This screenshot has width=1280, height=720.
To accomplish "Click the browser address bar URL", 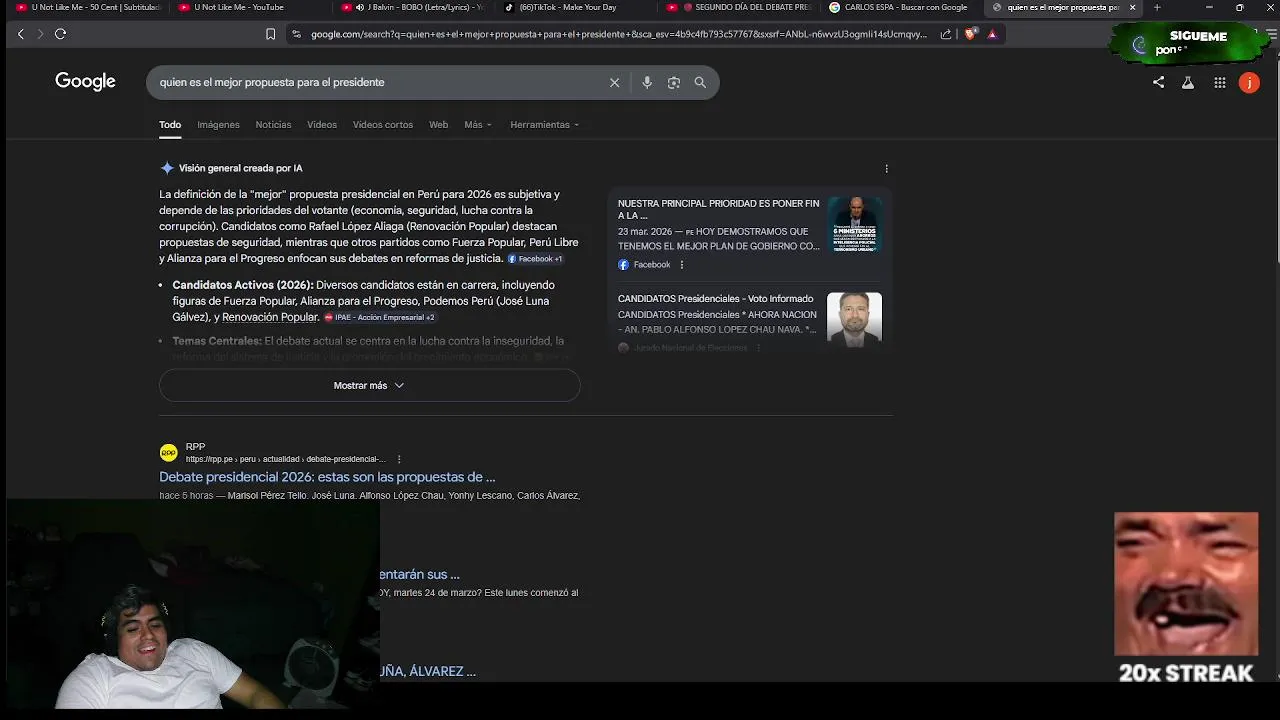I will 618,34.
